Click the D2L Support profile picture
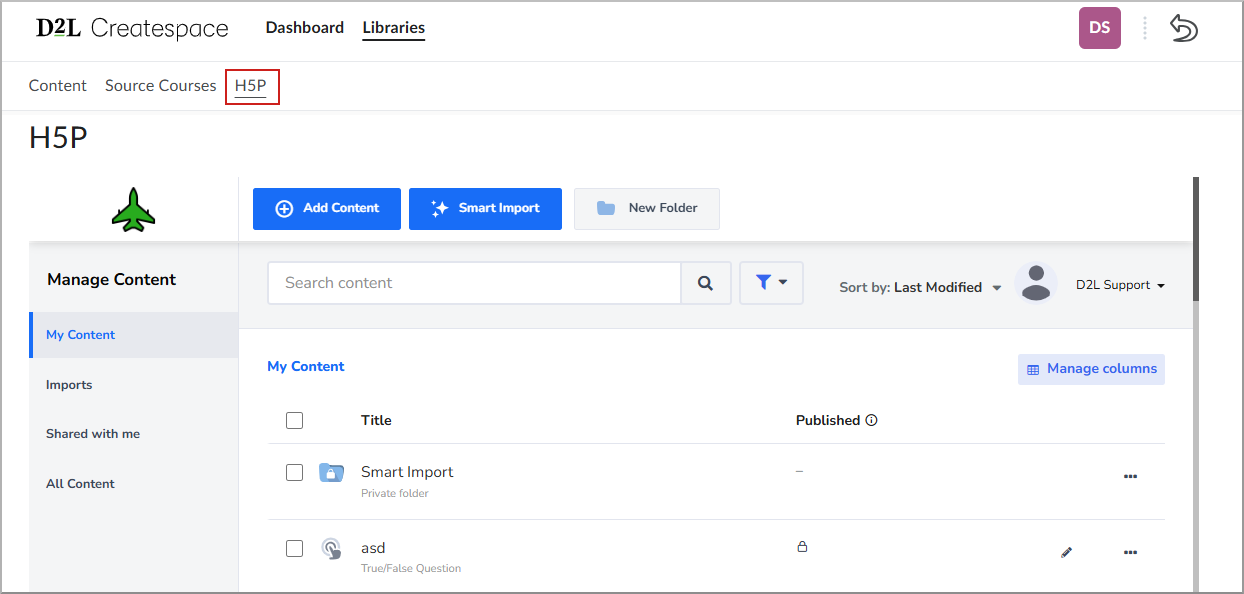 [x=1036, y=284]
